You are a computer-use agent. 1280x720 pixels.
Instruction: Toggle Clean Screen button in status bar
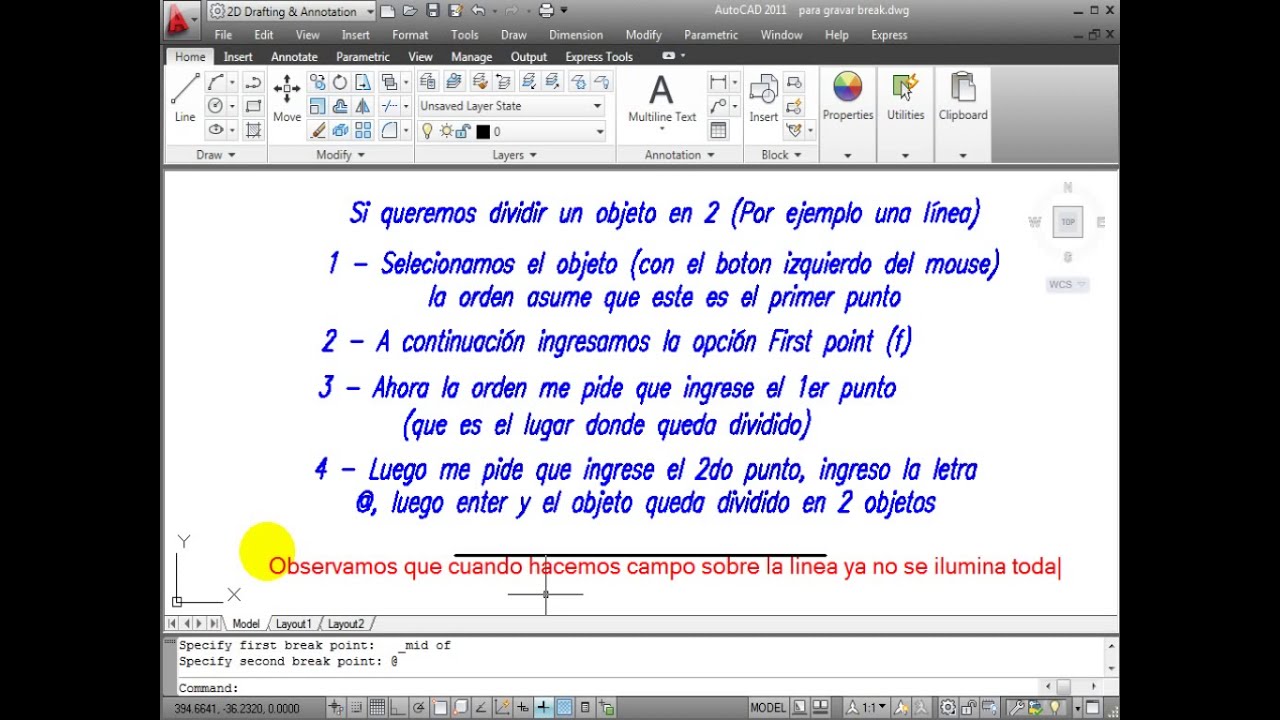pos(1093,708)
